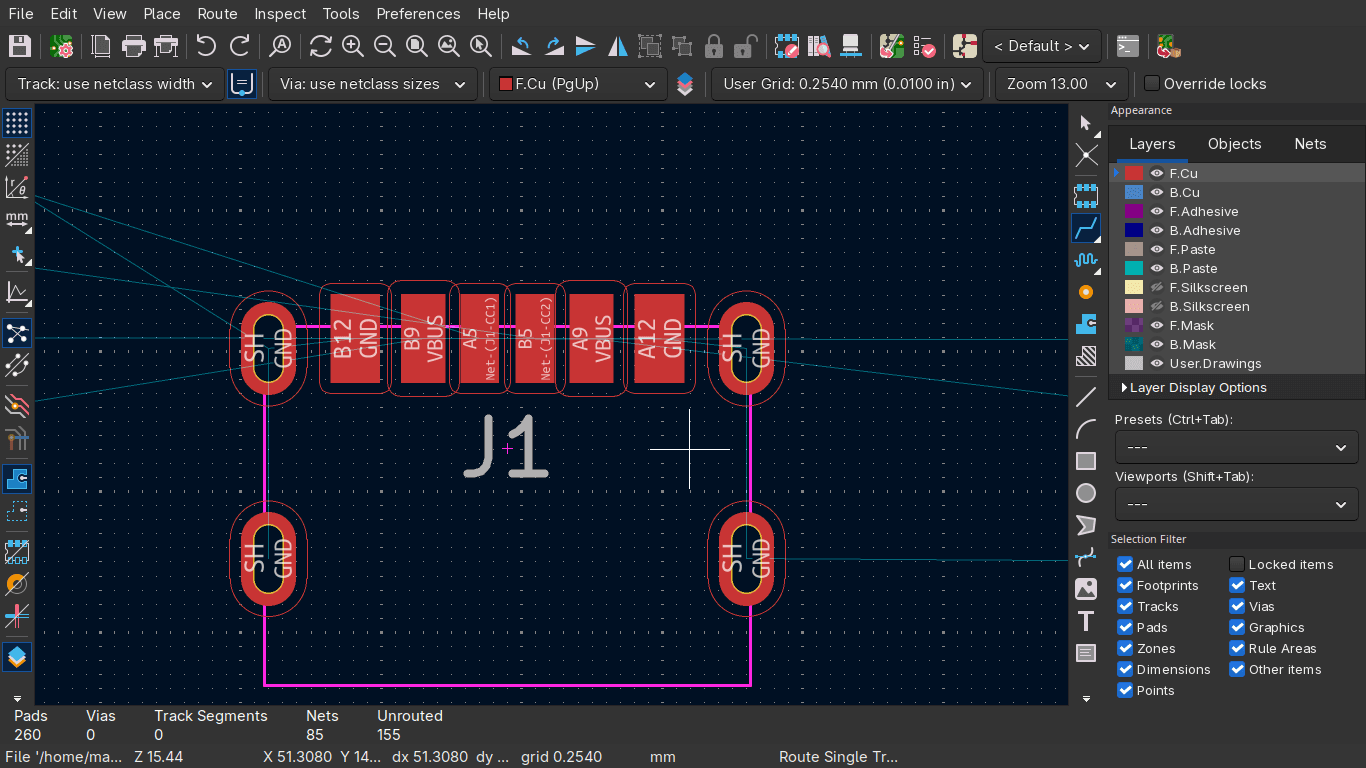Select the Draw circle tool

point(1086,493)
